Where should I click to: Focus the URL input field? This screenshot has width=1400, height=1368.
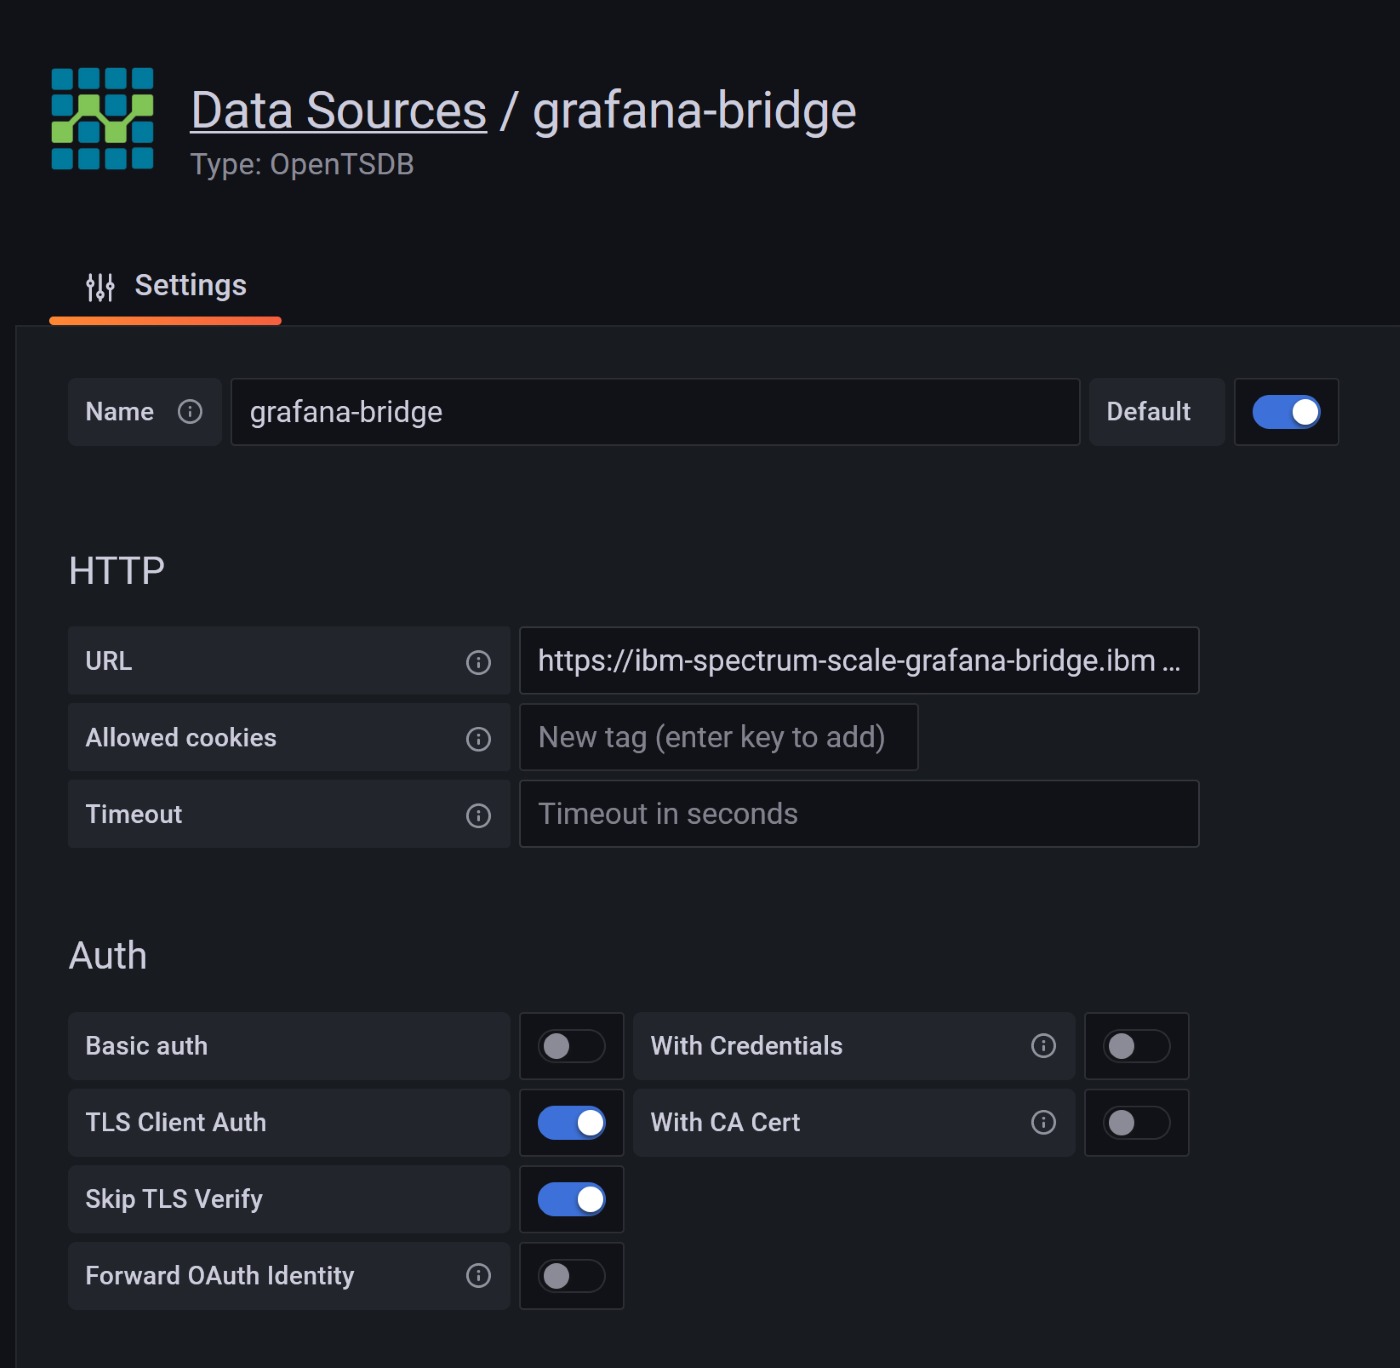tap(858, 661)
